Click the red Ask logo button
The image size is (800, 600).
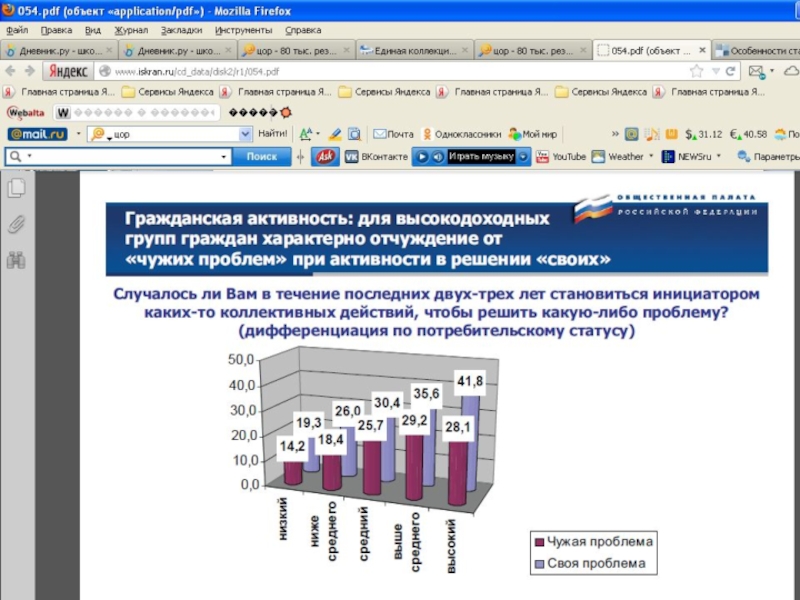click(326, 157)
